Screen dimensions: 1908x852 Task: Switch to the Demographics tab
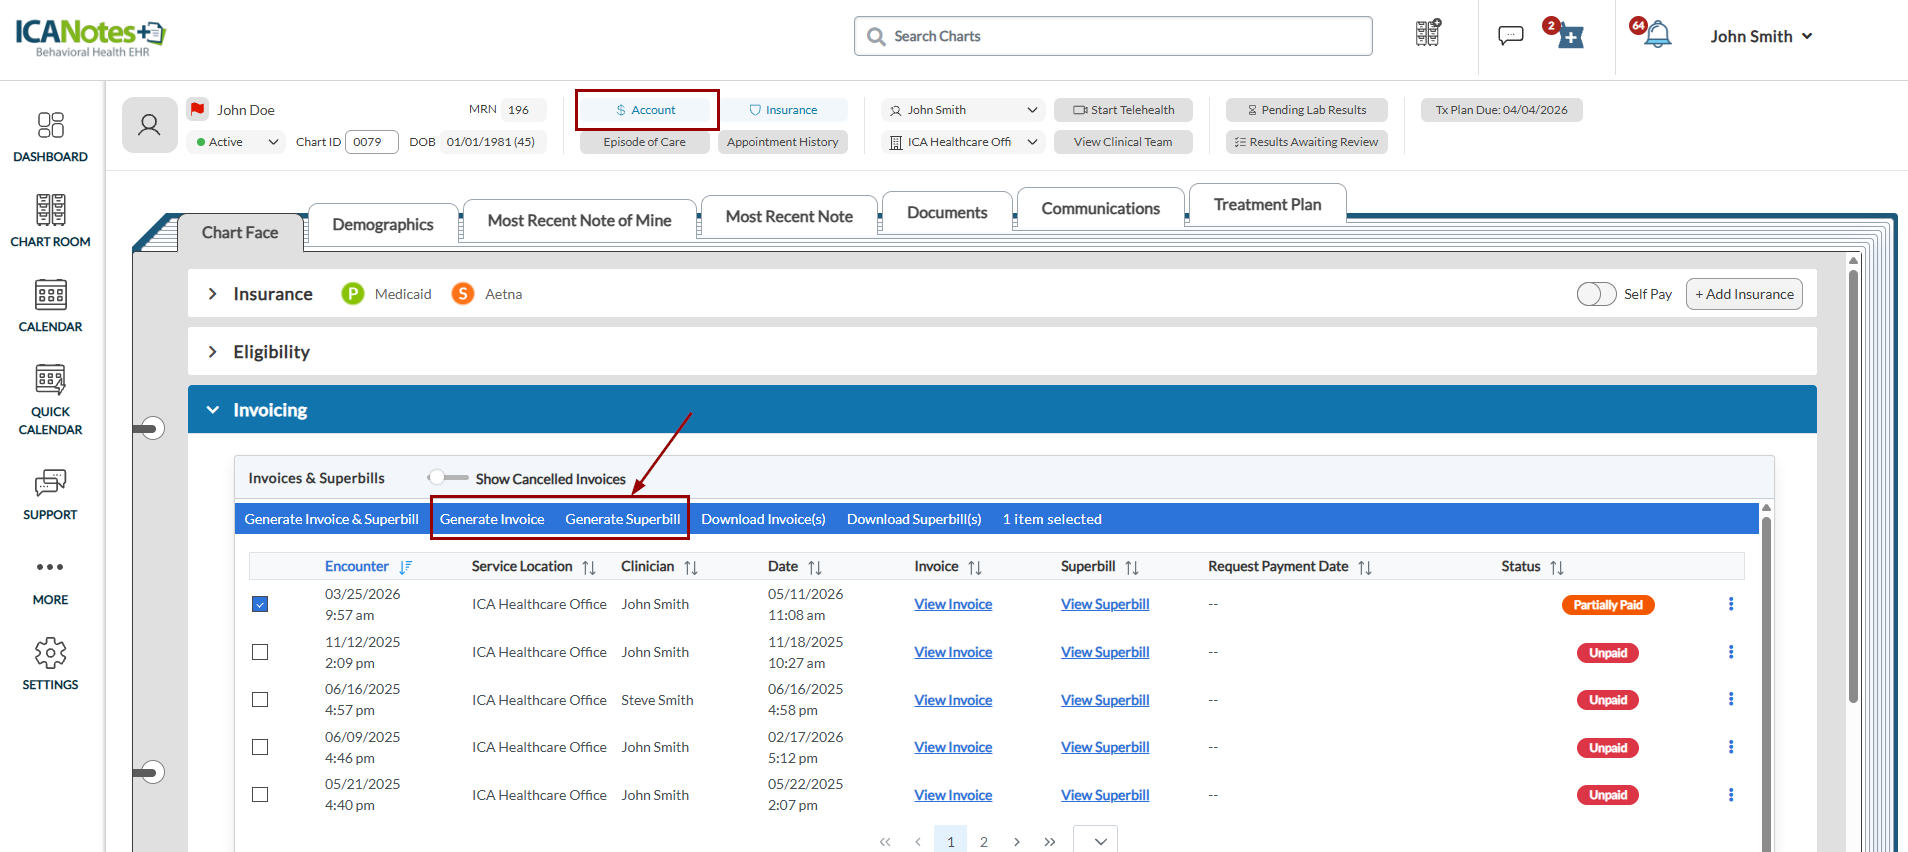383,224
